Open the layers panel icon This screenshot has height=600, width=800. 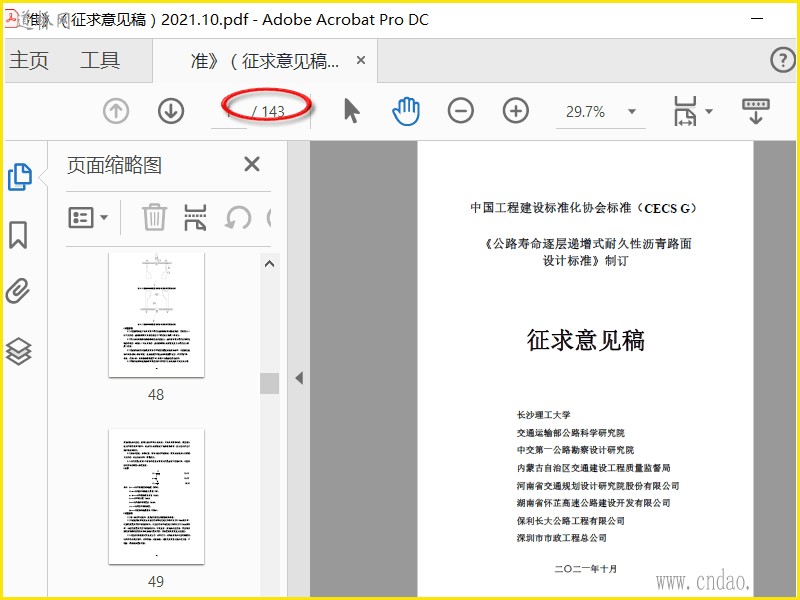click(x=19, y=352)
